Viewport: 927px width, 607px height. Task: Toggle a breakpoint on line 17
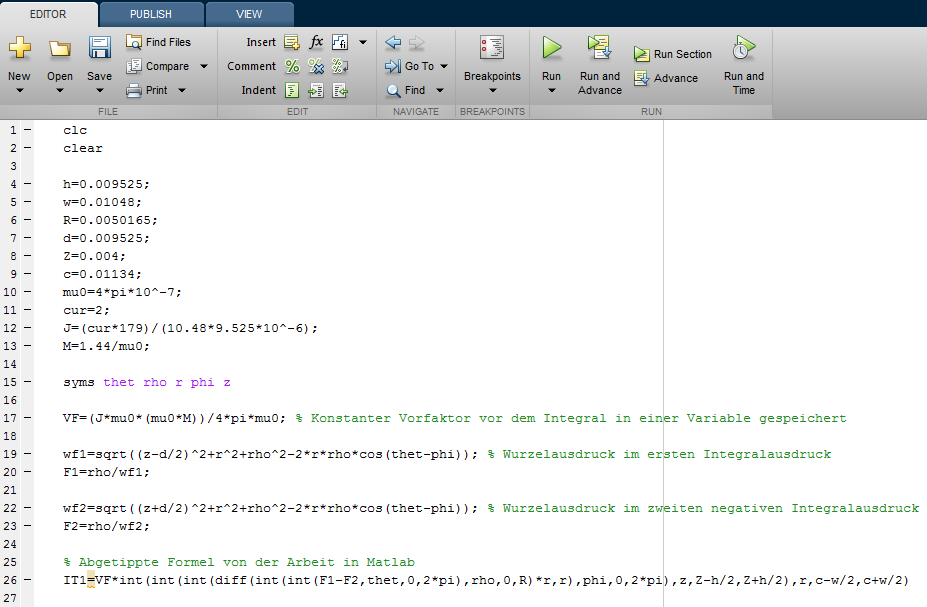pos(26,418)
